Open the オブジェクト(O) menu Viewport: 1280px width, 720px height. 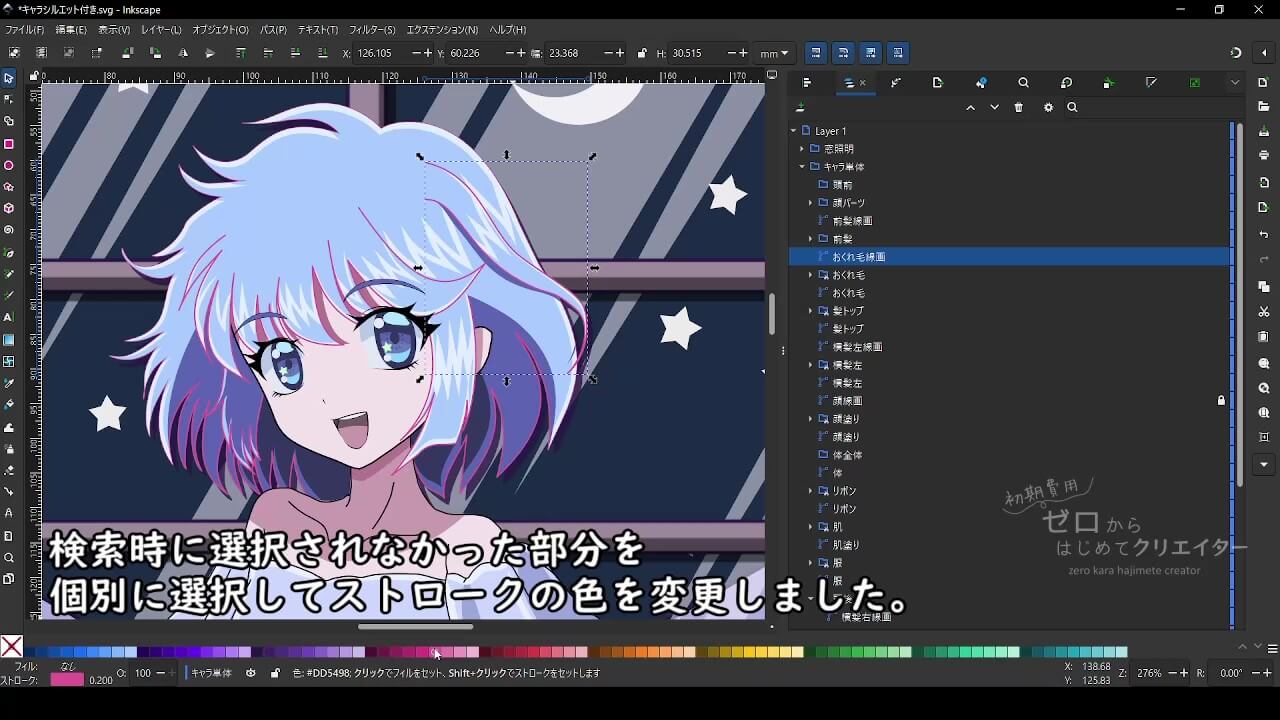click(x=220, y=30)
